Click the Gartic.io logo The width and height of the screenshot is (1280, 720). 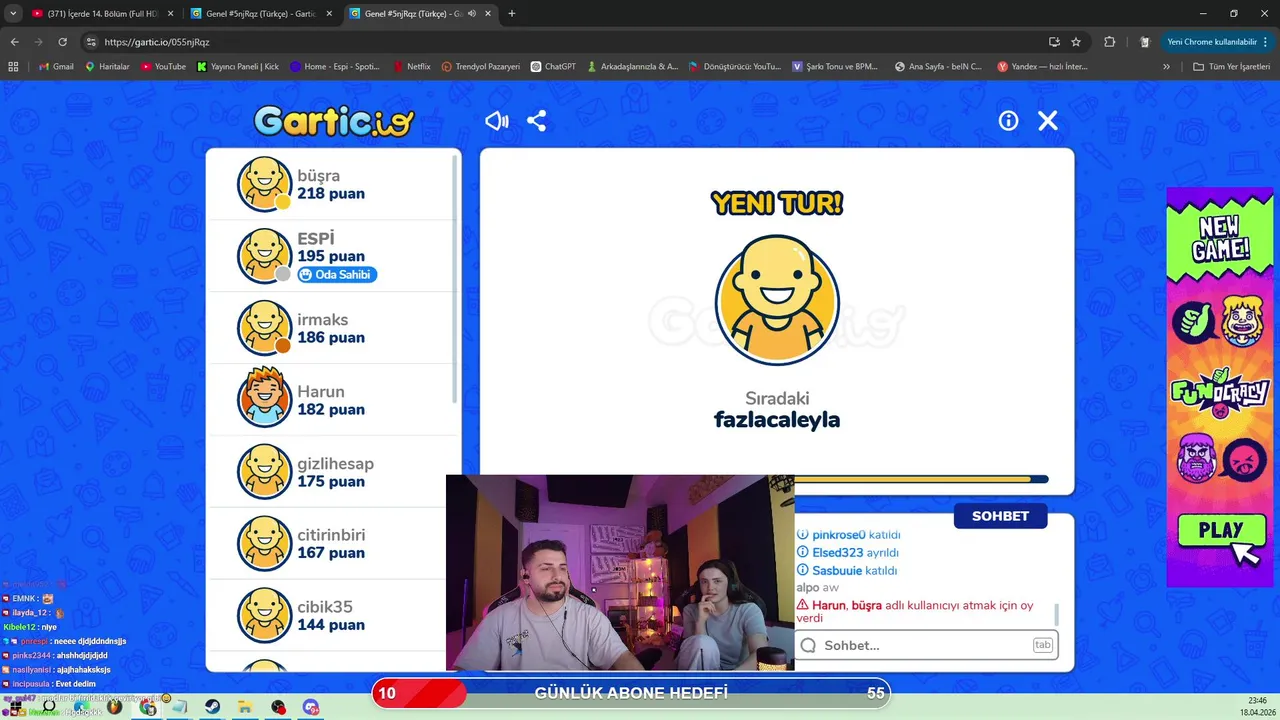(334, 121)
